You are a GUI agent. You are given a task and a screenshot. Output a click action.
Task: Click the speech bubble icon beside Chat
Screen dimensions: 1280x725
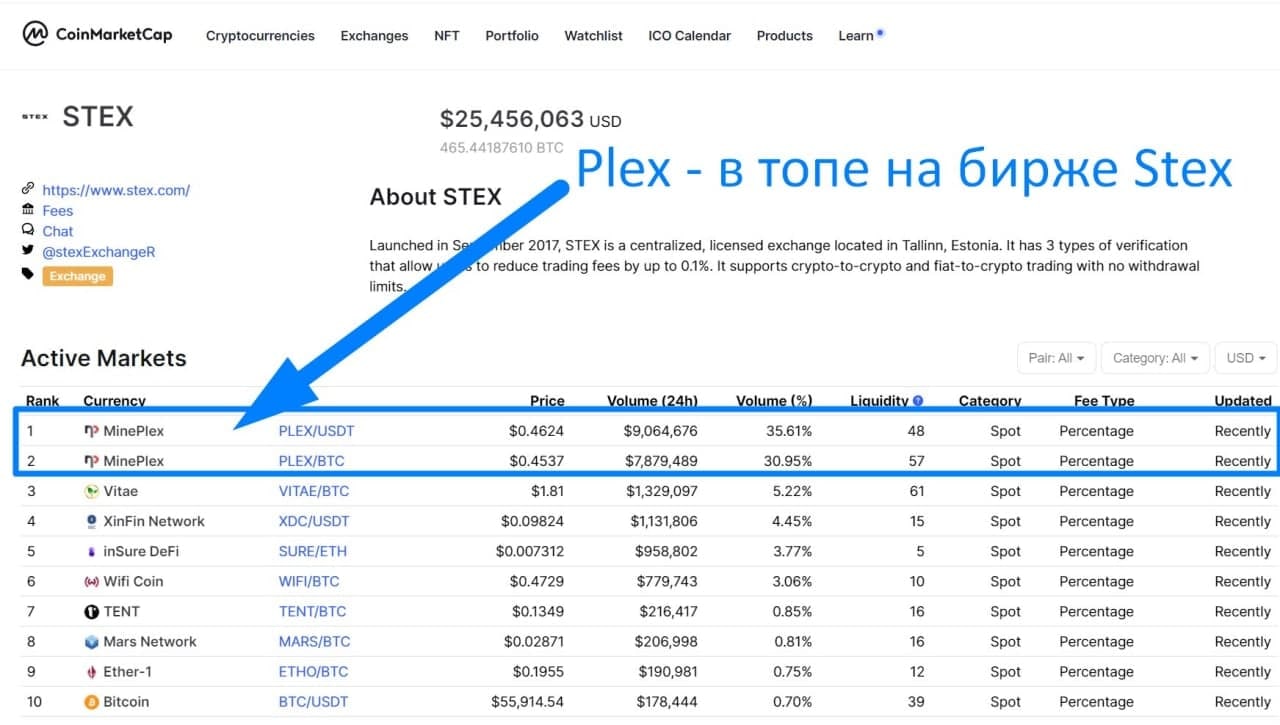28,231
